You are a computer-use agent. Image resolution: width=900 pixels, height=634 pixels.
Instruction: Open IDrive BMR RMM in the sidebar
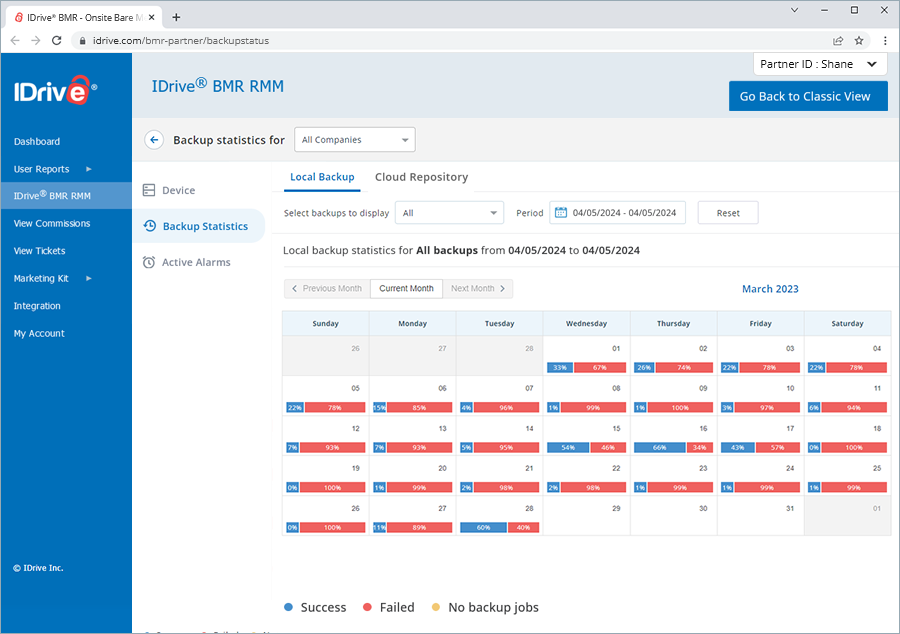(x=66, y=196)
